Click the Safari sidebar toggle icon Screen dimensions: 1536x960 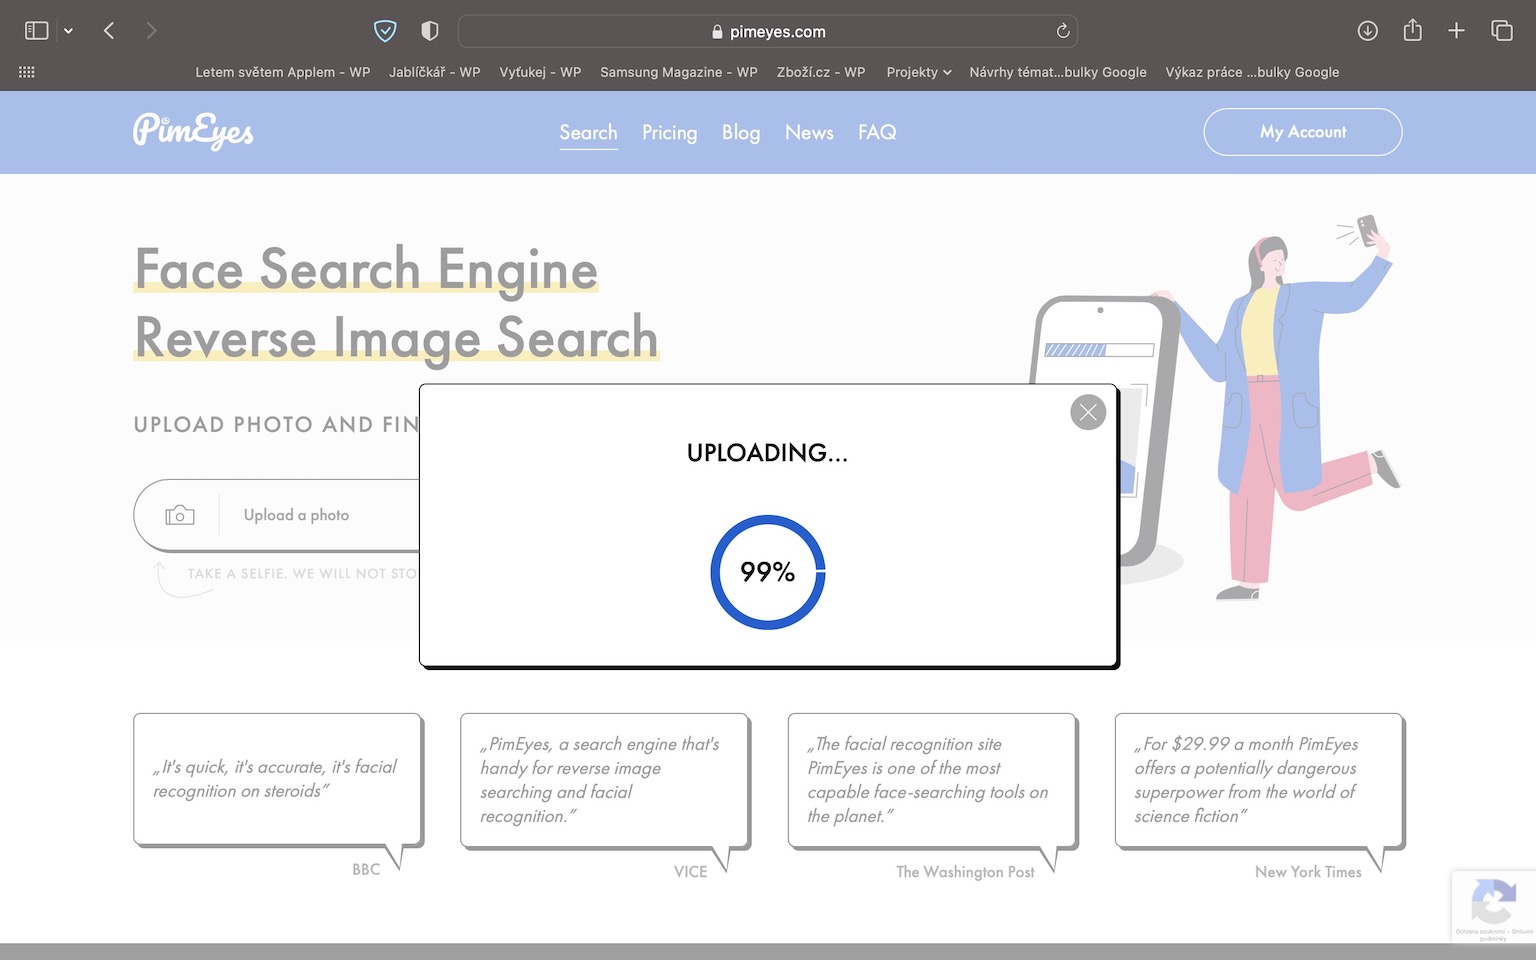pyautogui.click(x=37, y=31)
